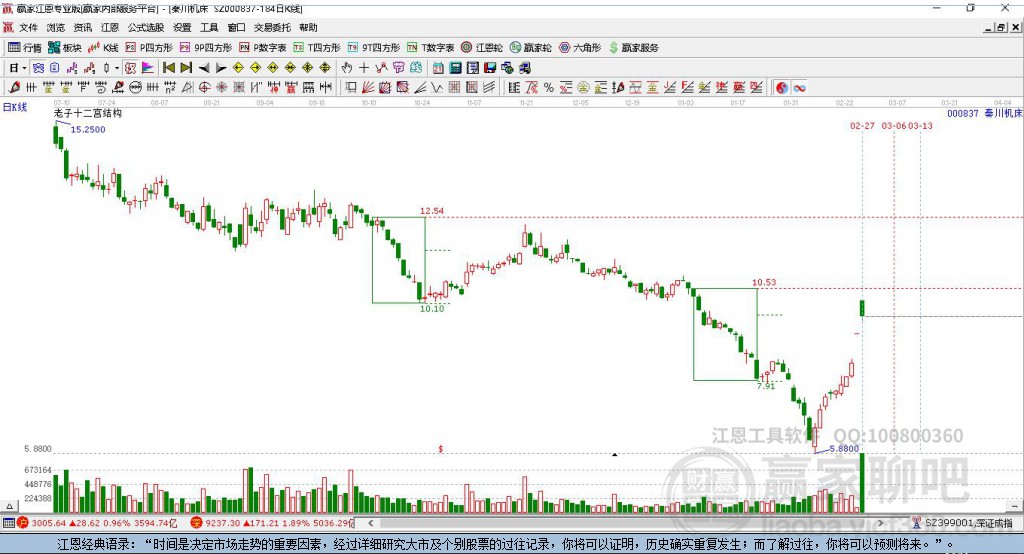Screen dimensions: 1024x554
Task: Click SZ399001 深证成指 status entry
Action: [963, 523]
